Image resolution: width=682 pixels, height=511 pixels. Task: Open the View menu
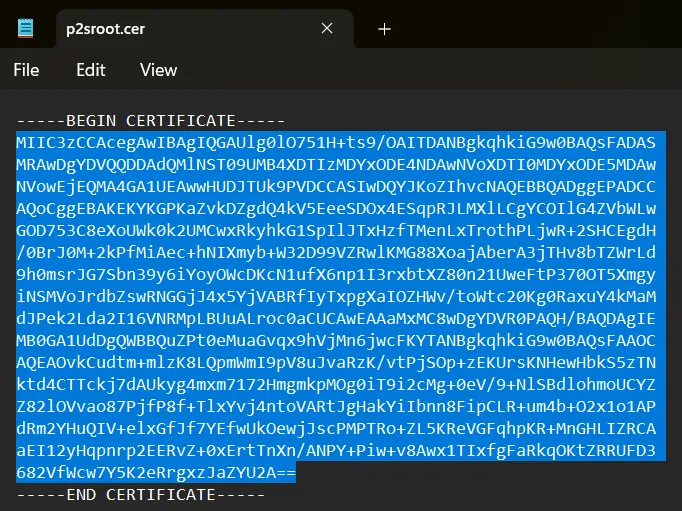tap(158, 70)
